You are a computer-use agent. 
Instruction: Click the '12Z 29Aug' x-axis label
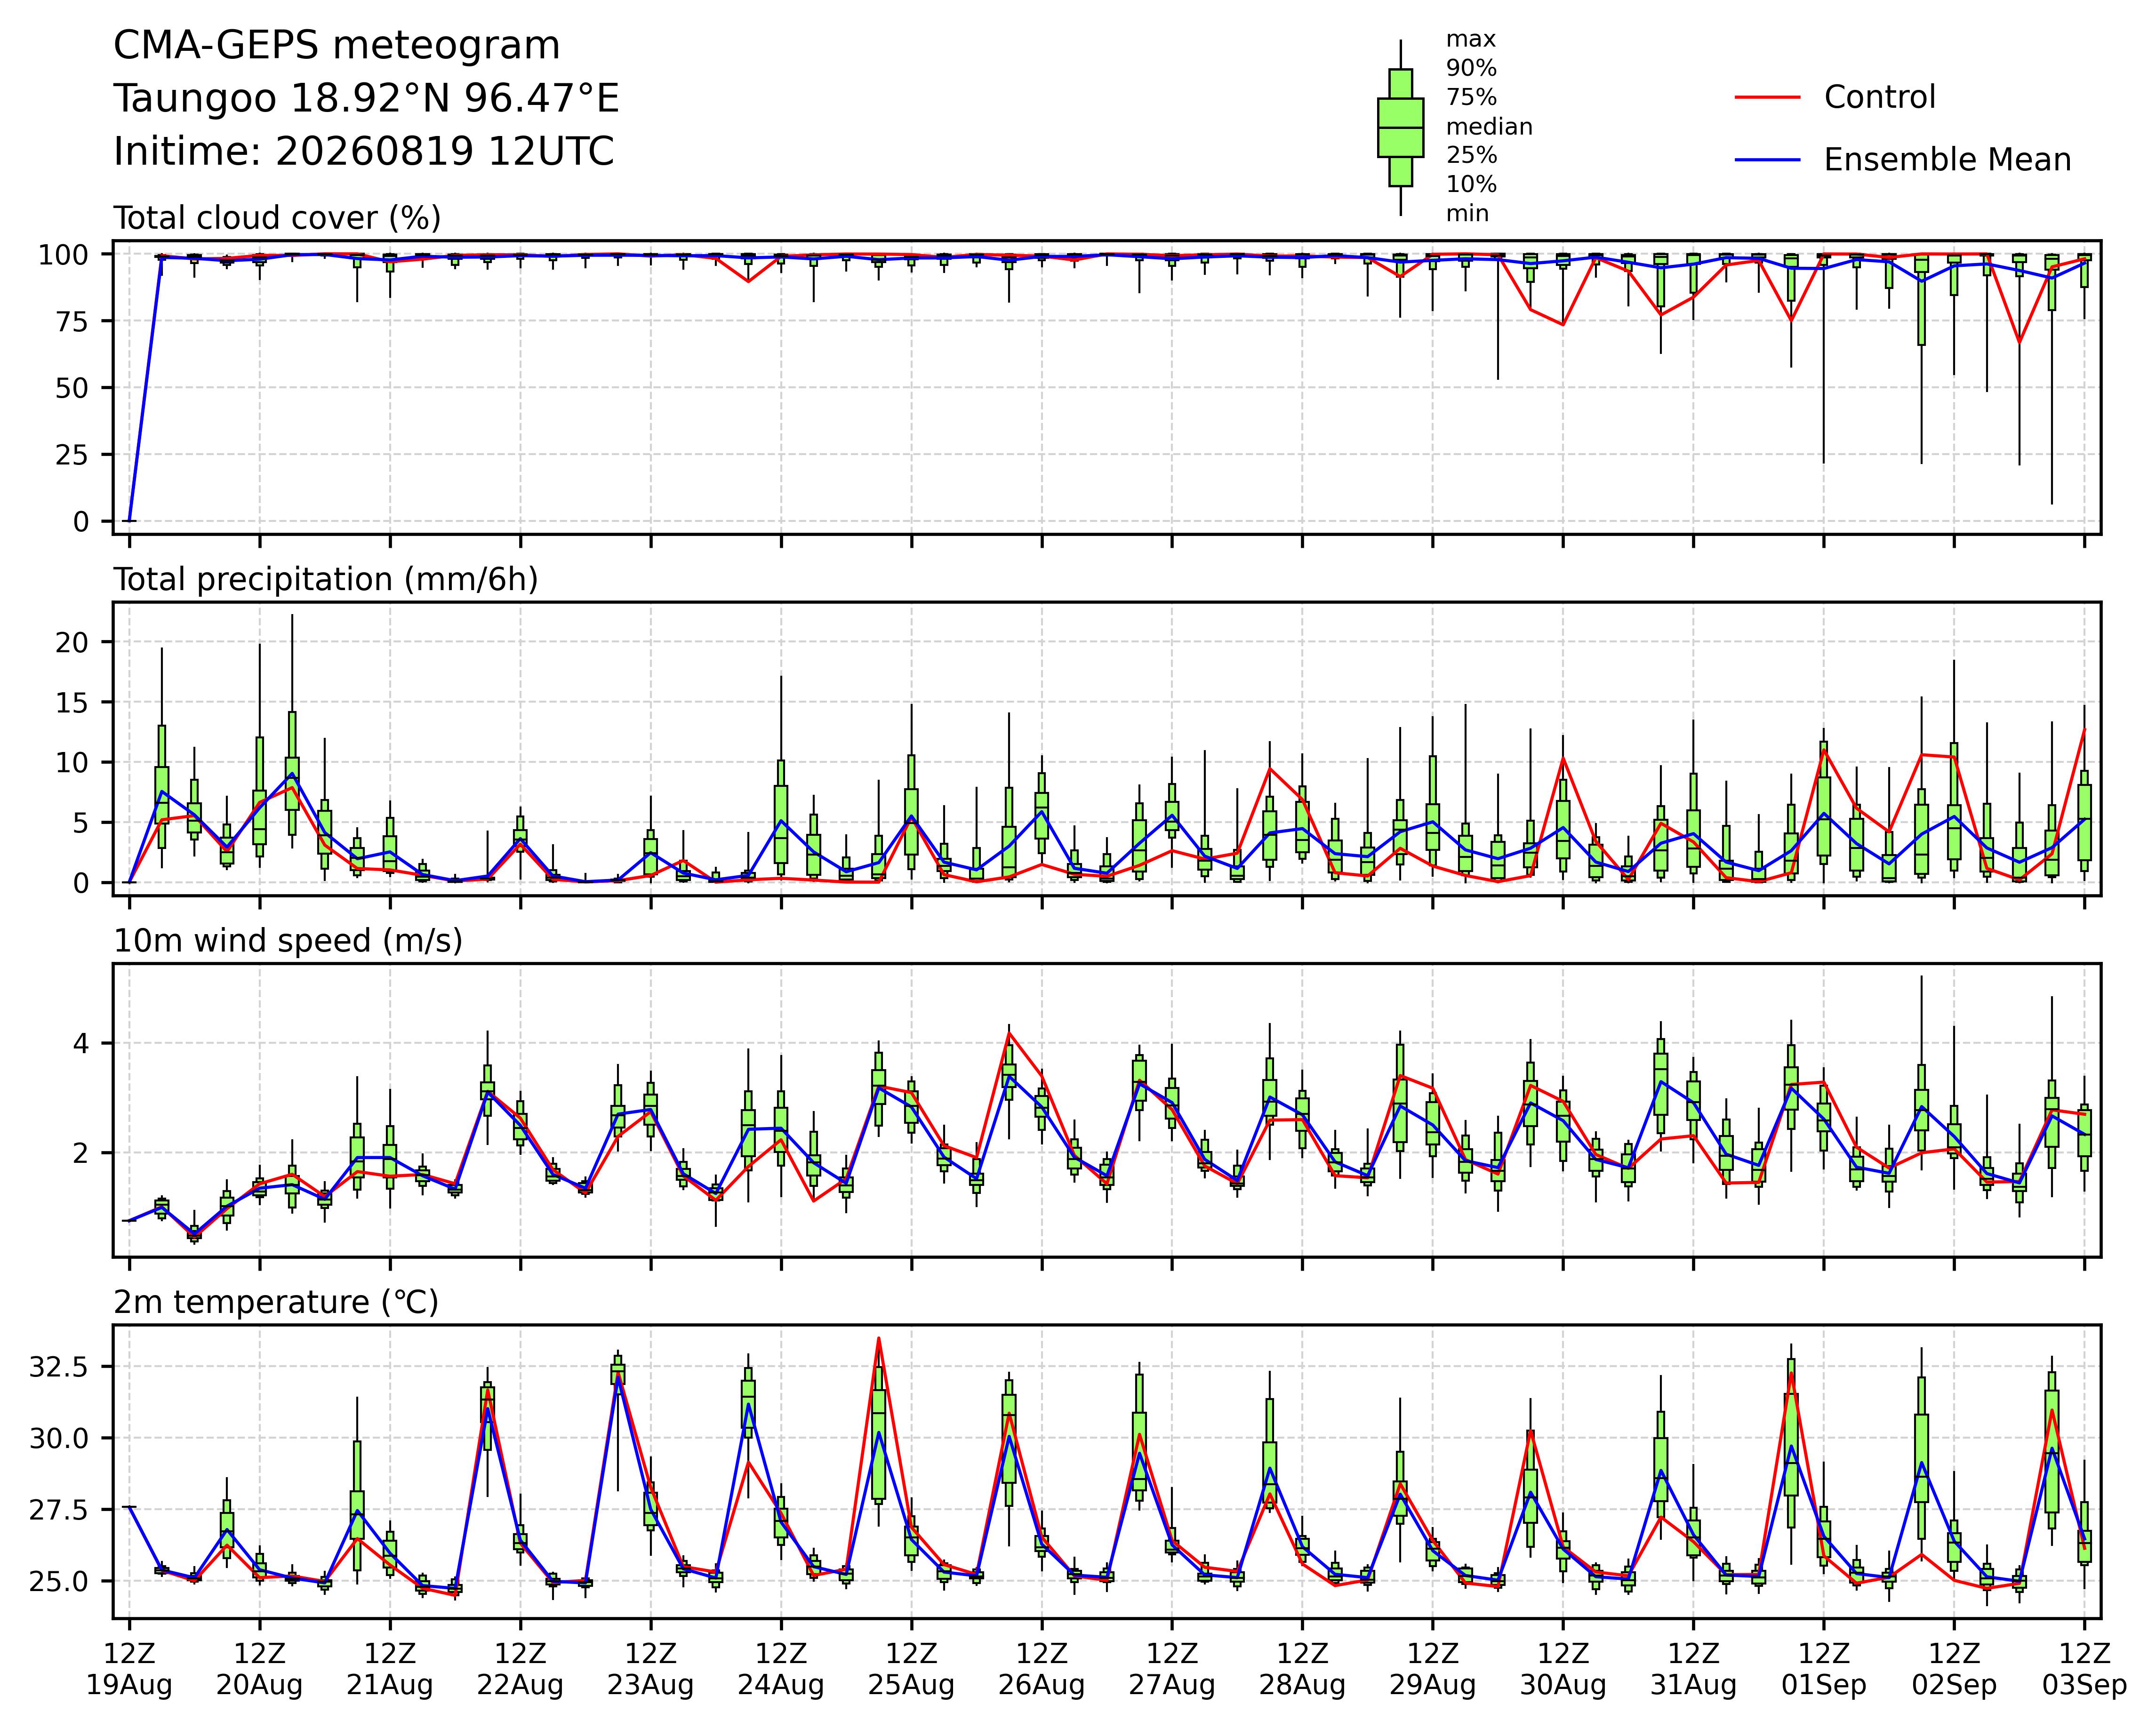click(x=1433, y=1670)
